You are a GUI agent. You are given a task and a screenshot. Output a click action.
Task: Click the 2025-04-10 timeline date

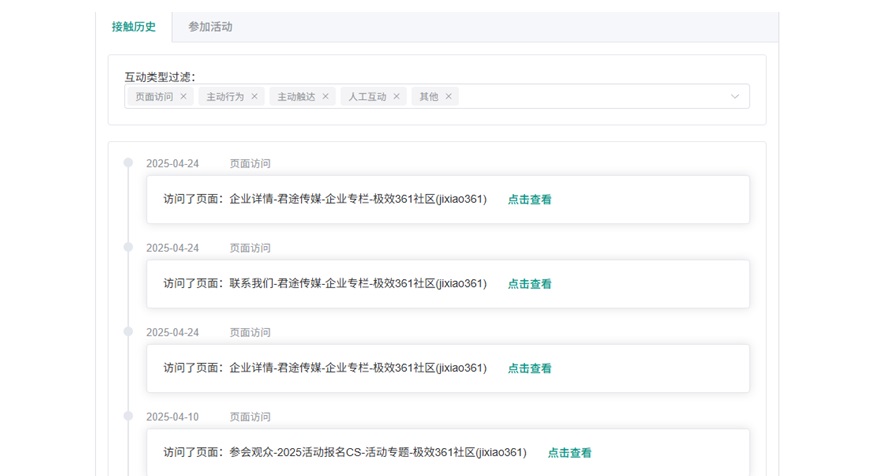coord(173,417)
